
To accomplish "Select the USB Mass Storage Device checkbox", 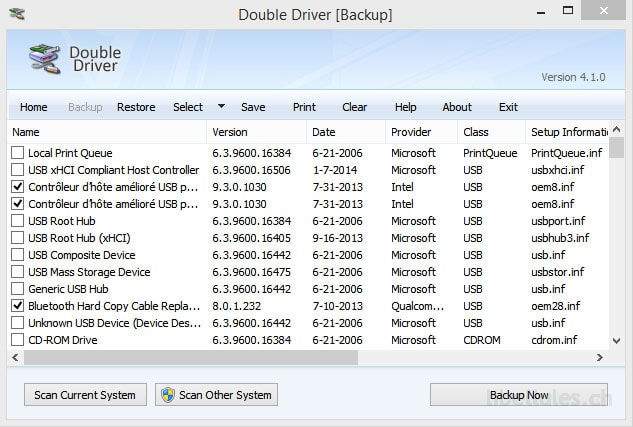I will pos(17,272).
